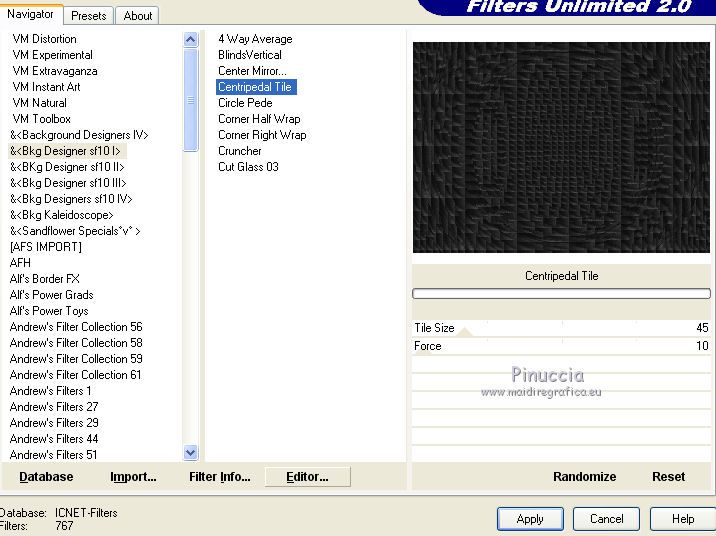716x536 pixels.
Task: Select &<Bkg Designer sf10 III> category
Action: (x=68, y=183)
